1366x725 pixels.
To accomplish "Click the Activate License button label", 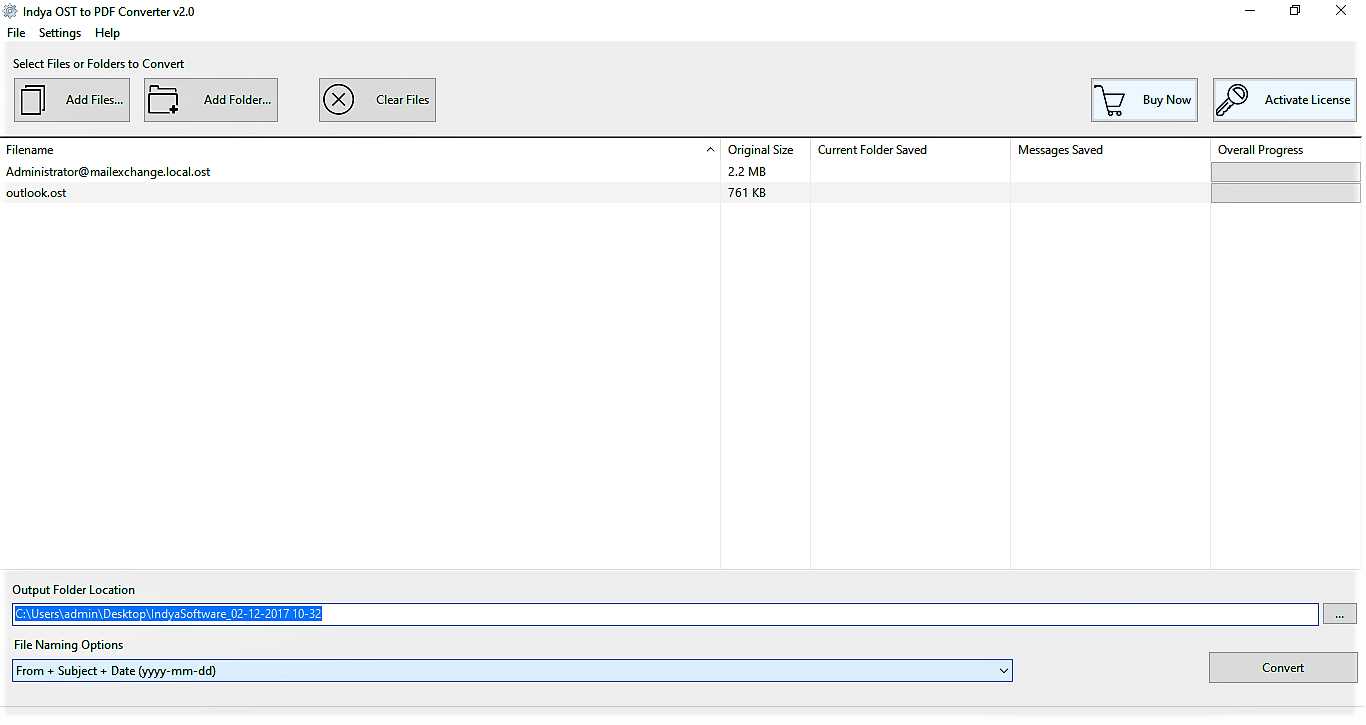I will [1307, 100].
